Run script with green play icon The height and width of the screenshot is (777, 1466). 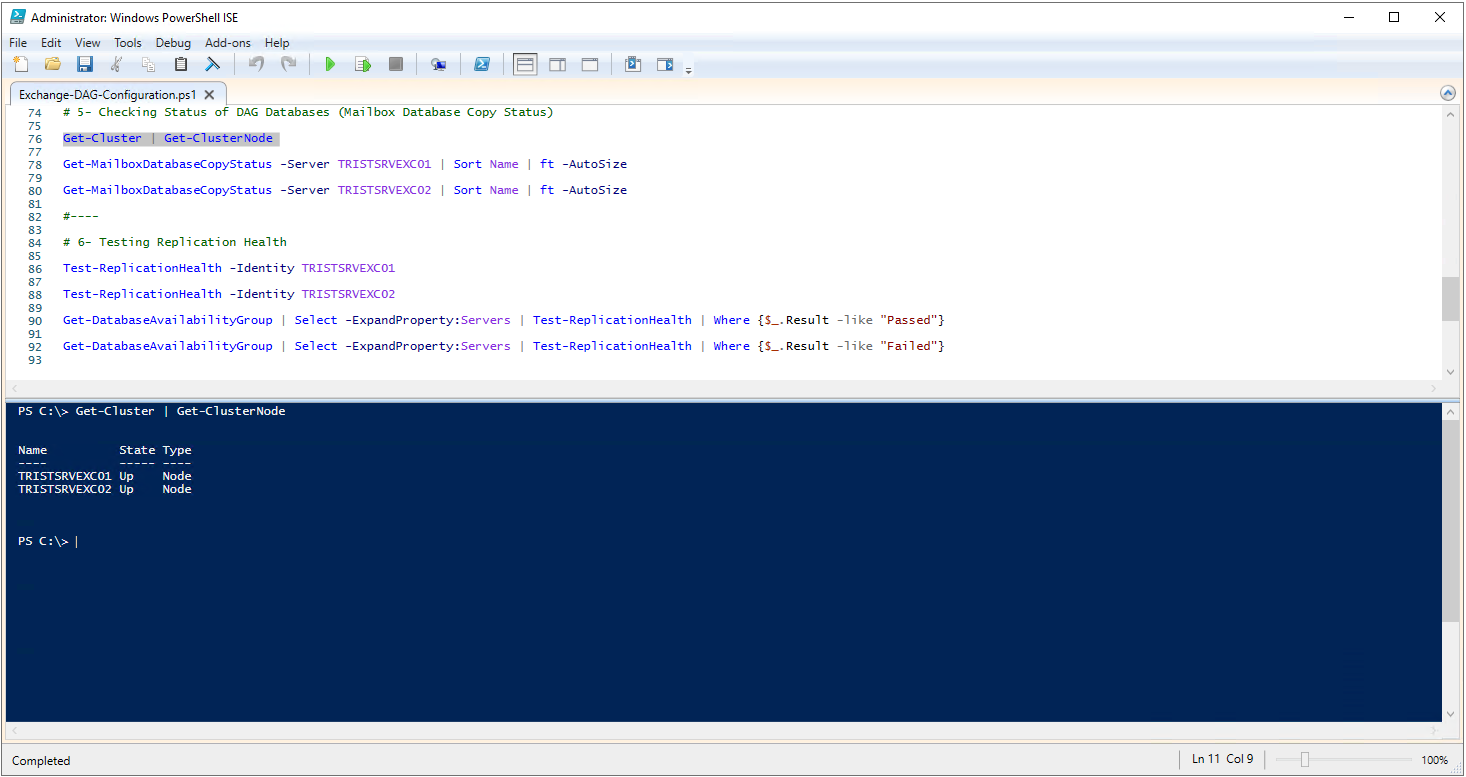tap(330, 65)
